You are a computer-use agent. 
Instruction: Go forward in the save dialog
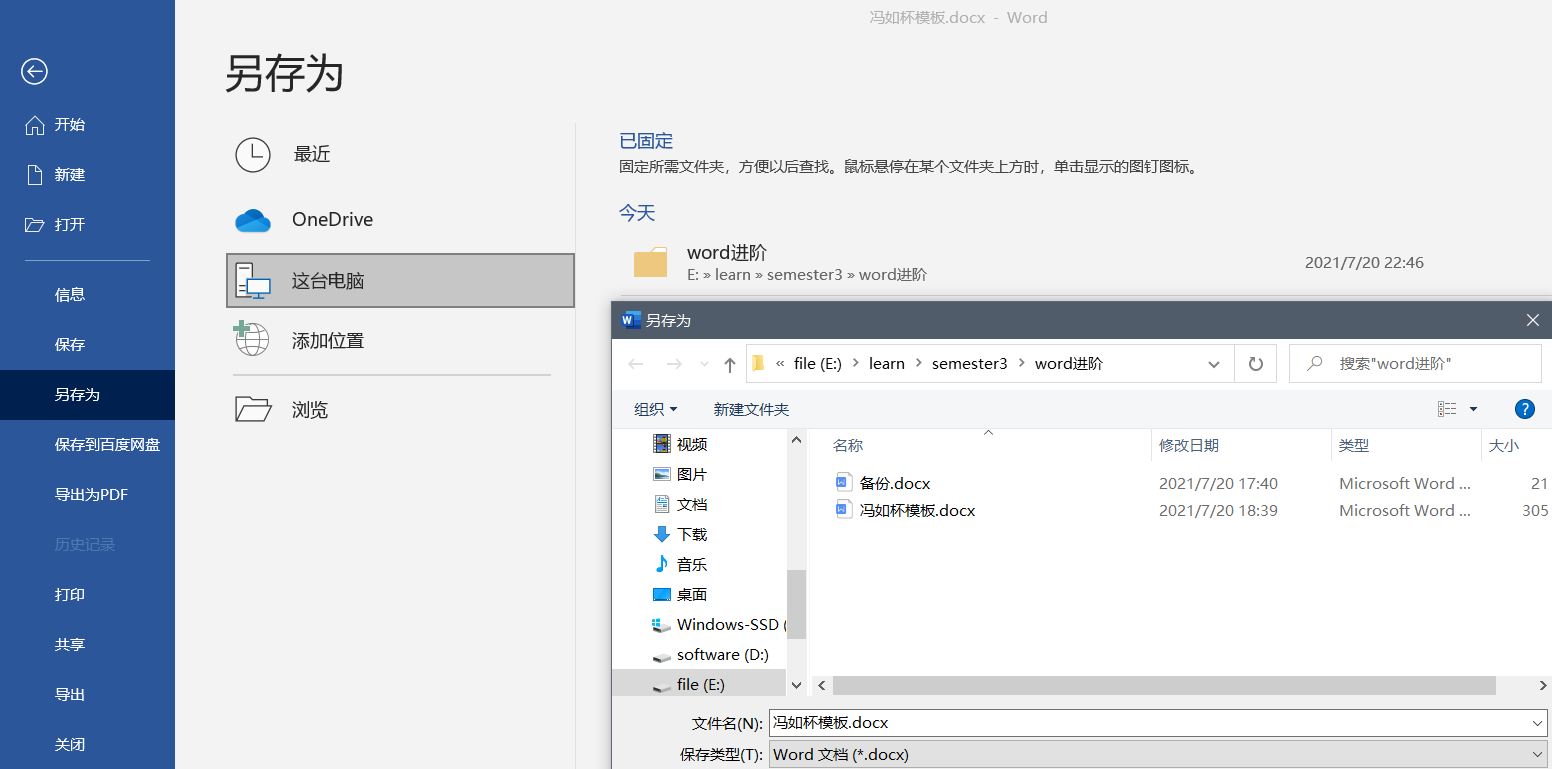(674, 365)
